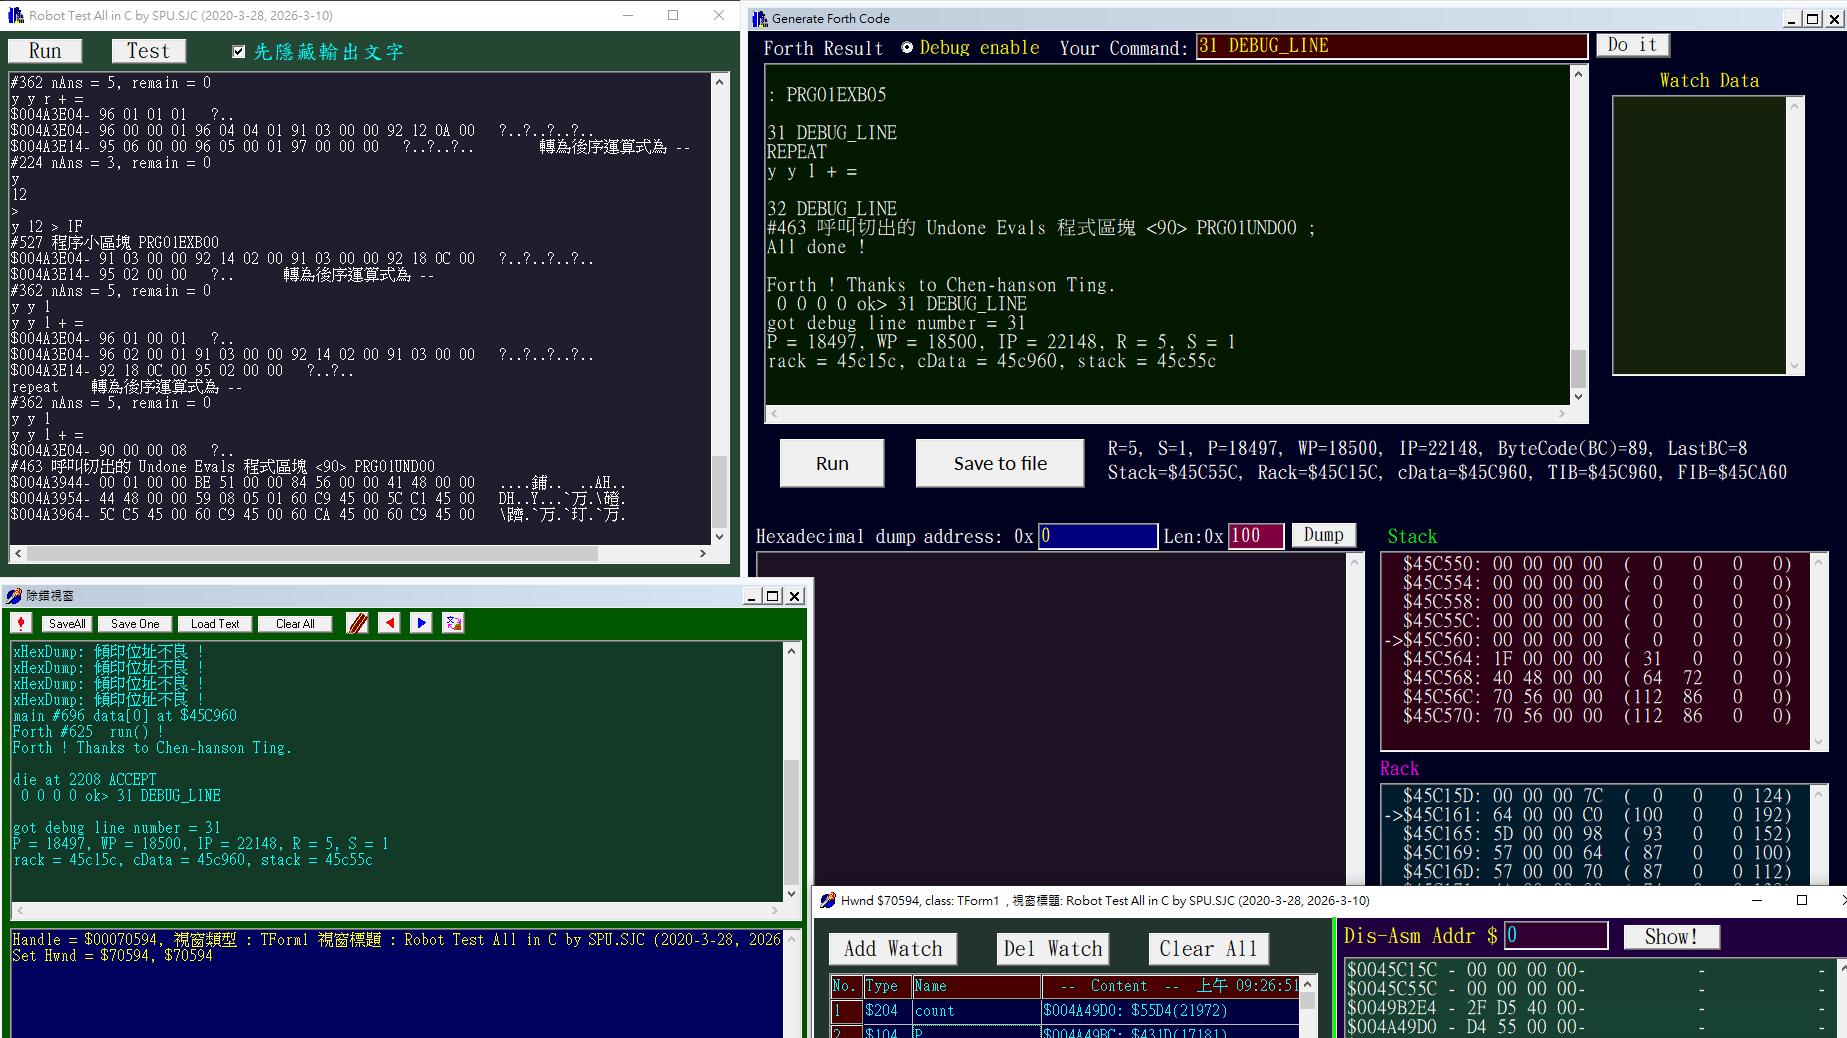This screenshot has height=1038, width=1847.
Task: Click Save to file button
Action: (1000, 463)
